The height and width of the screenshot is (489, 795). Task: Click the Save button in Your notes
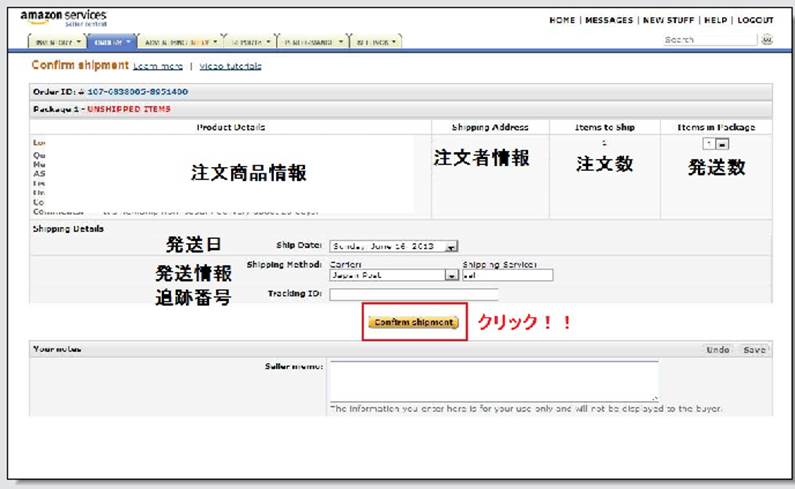(754, 350)
